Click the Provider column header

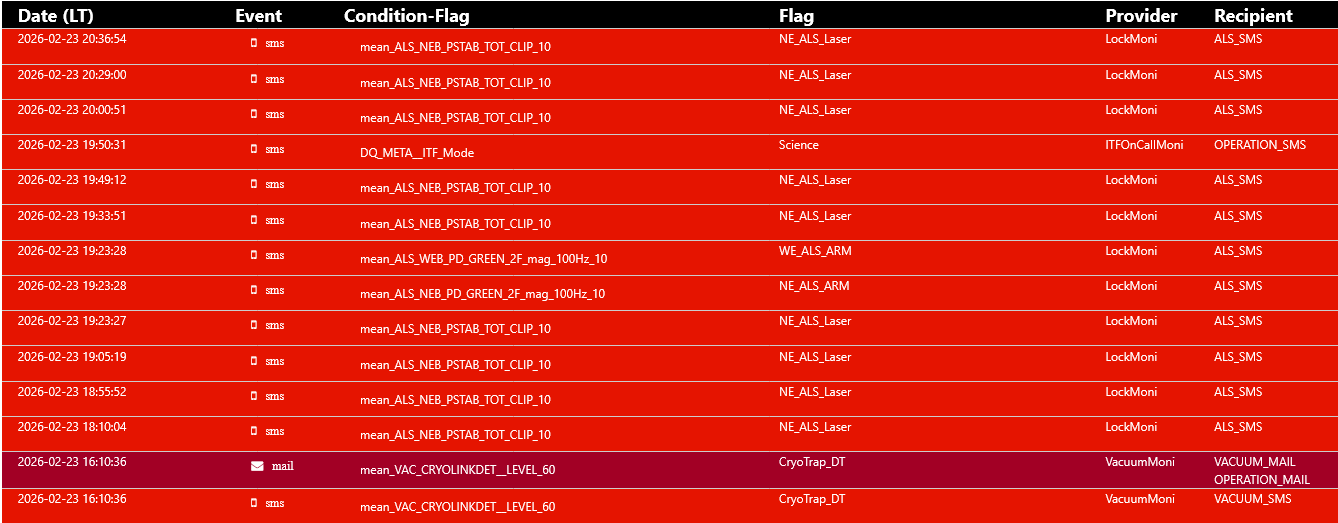point(1141,16)
